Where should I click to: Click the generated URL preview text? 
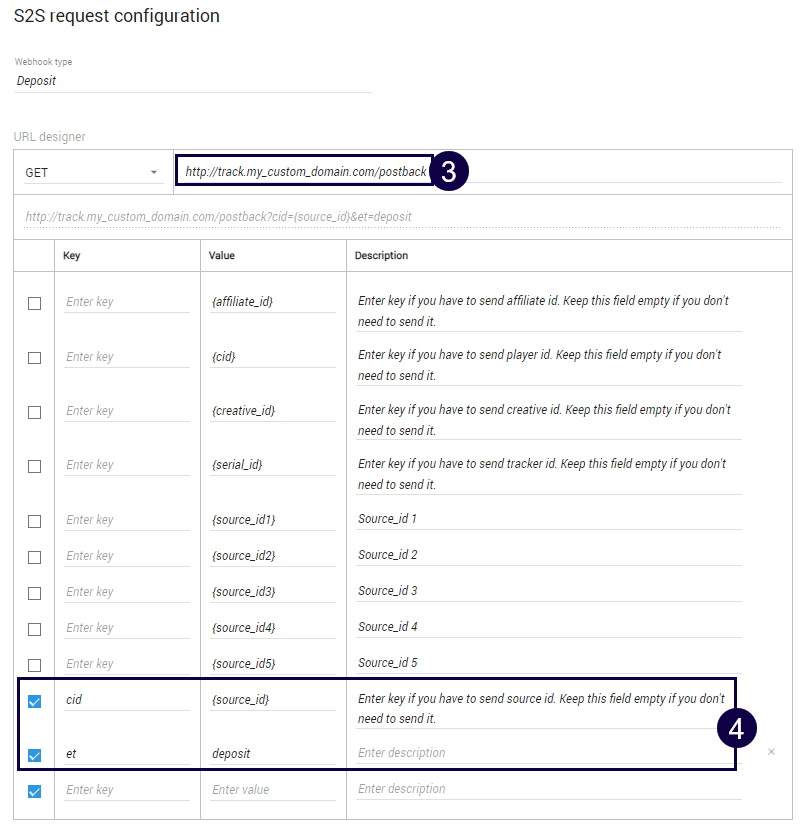coord(218,217)
